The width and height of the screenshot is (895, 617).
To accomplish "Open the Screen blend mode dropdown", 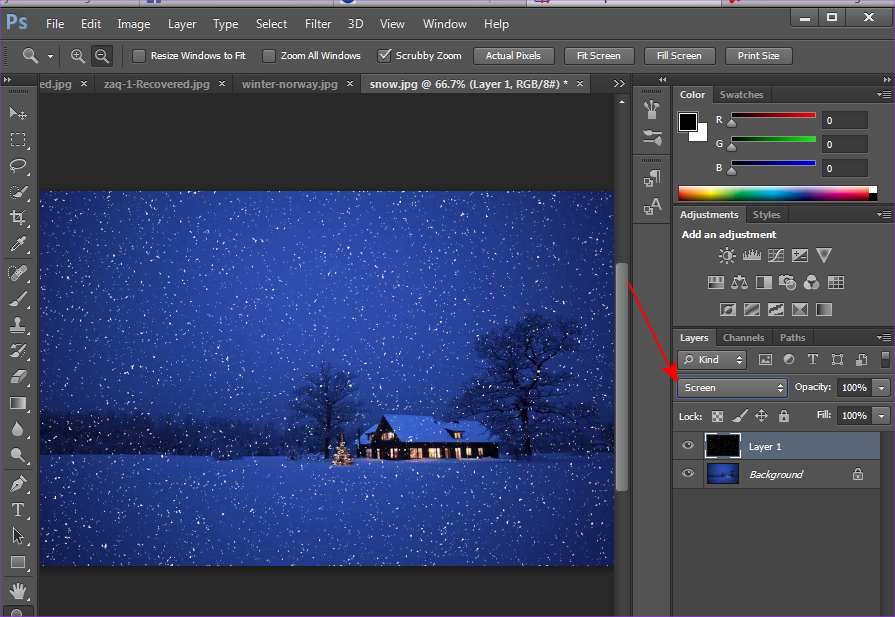I will point(733,387).
